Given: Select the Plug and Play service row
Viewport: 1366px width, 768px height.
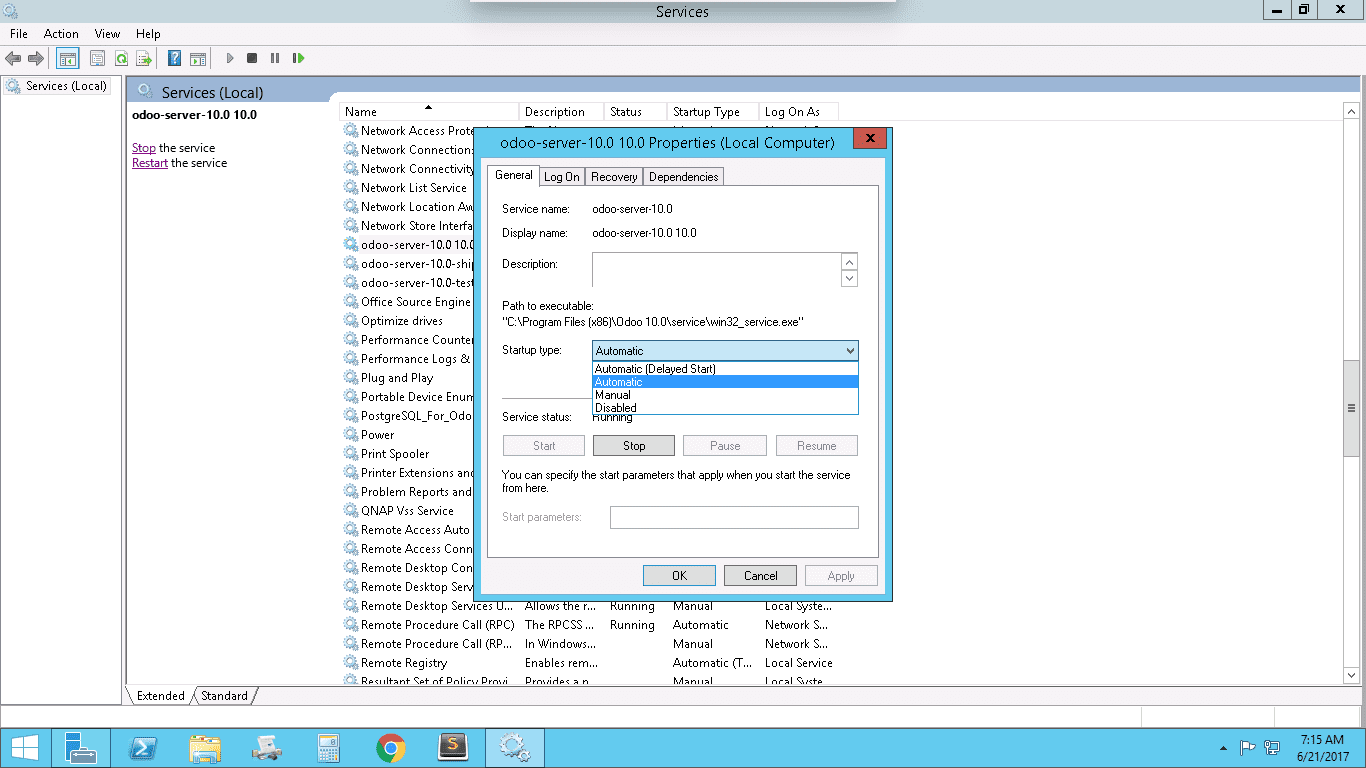Looking at the screenshot, I should point(408,378).
